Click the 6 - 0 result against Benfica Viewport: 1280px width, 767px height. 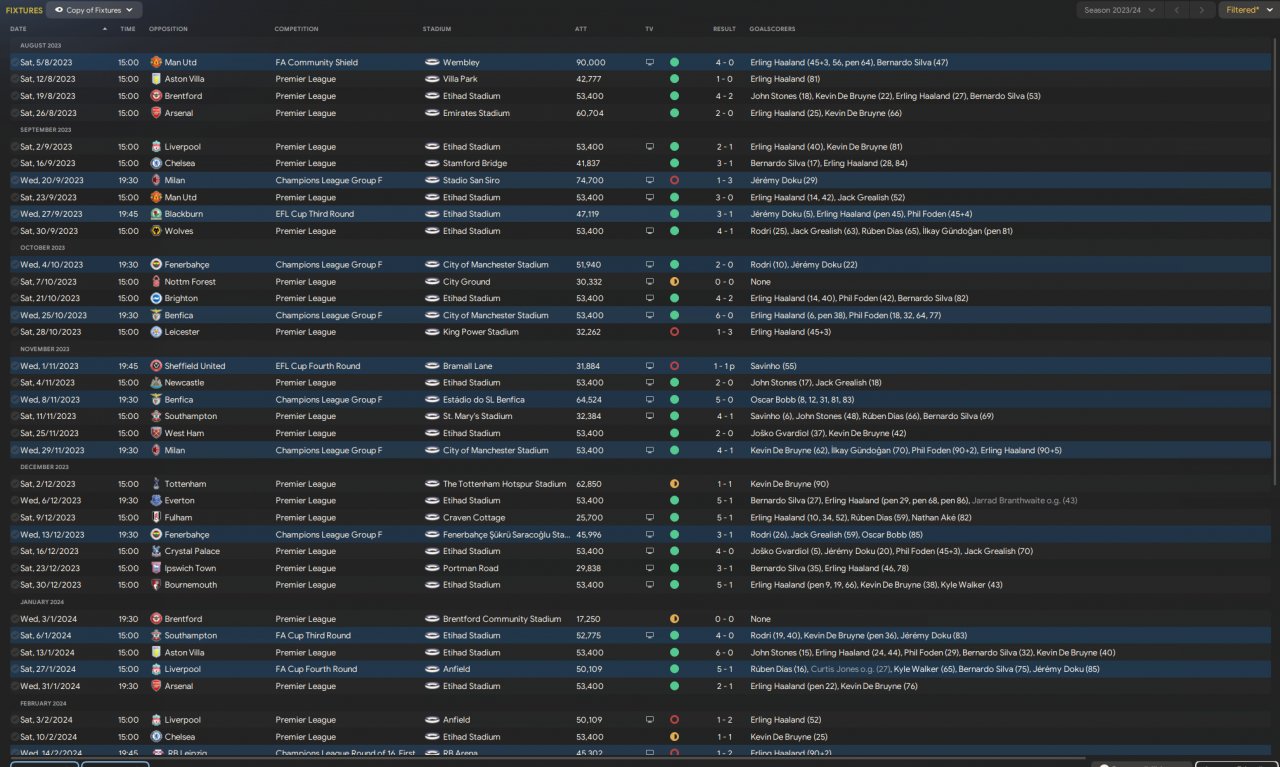[724, 315]
